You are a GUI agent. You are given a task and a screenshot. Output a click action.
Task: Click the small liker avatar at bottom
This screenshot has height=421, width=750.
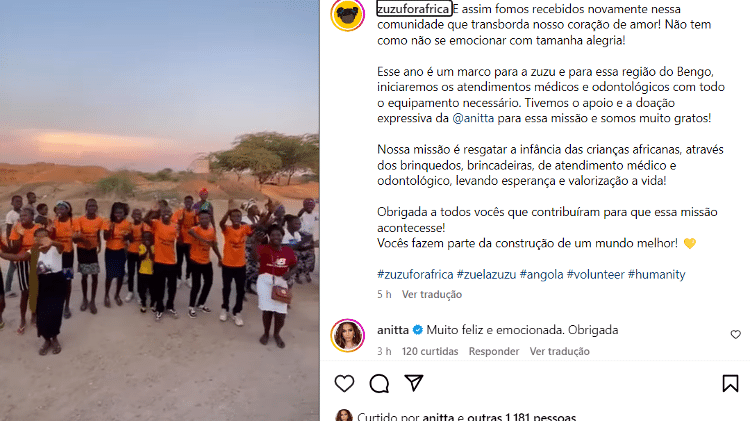pos(344,415)
